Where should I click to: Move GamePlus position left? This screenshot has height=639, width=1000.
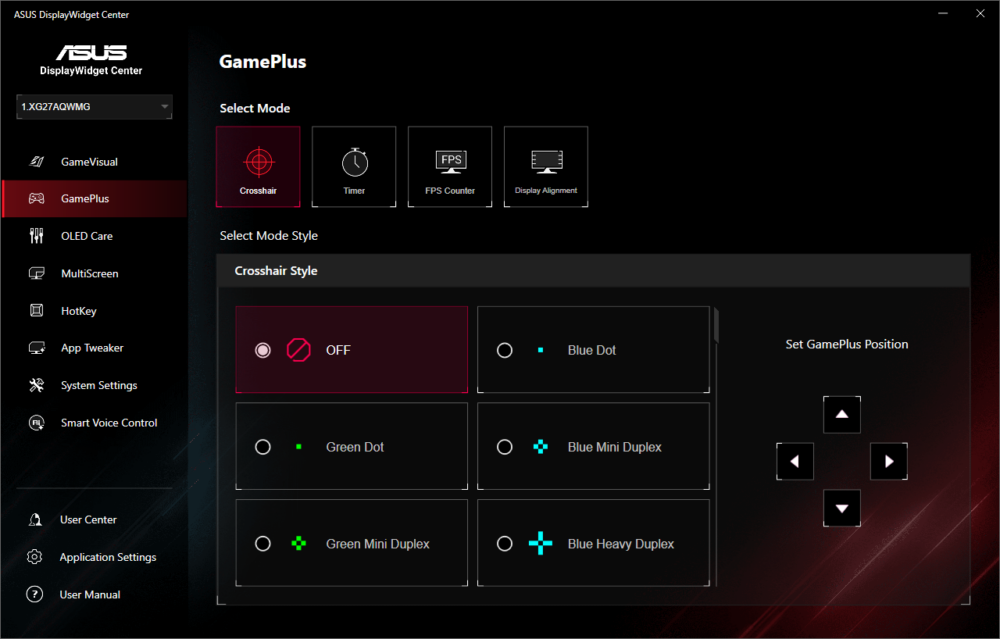point(794,461)
